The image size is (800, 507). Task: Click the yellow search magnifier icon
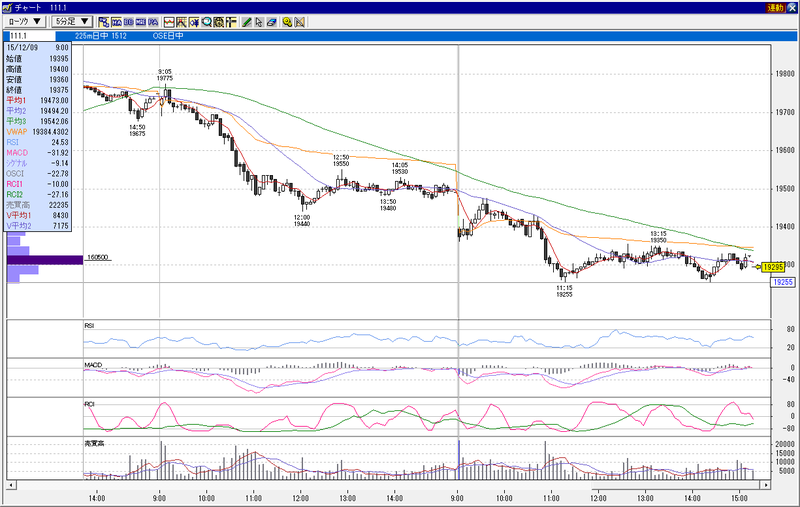[287, 22]
